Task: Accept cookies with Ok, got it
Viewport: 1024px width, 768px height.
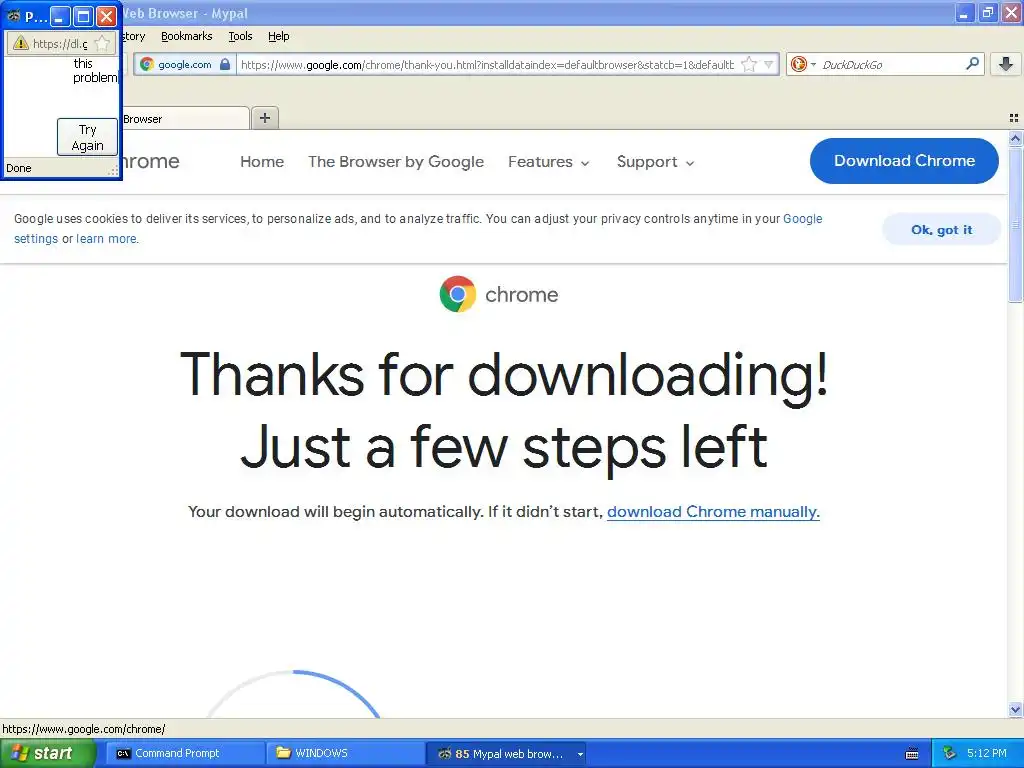Action: click(942, 229)
